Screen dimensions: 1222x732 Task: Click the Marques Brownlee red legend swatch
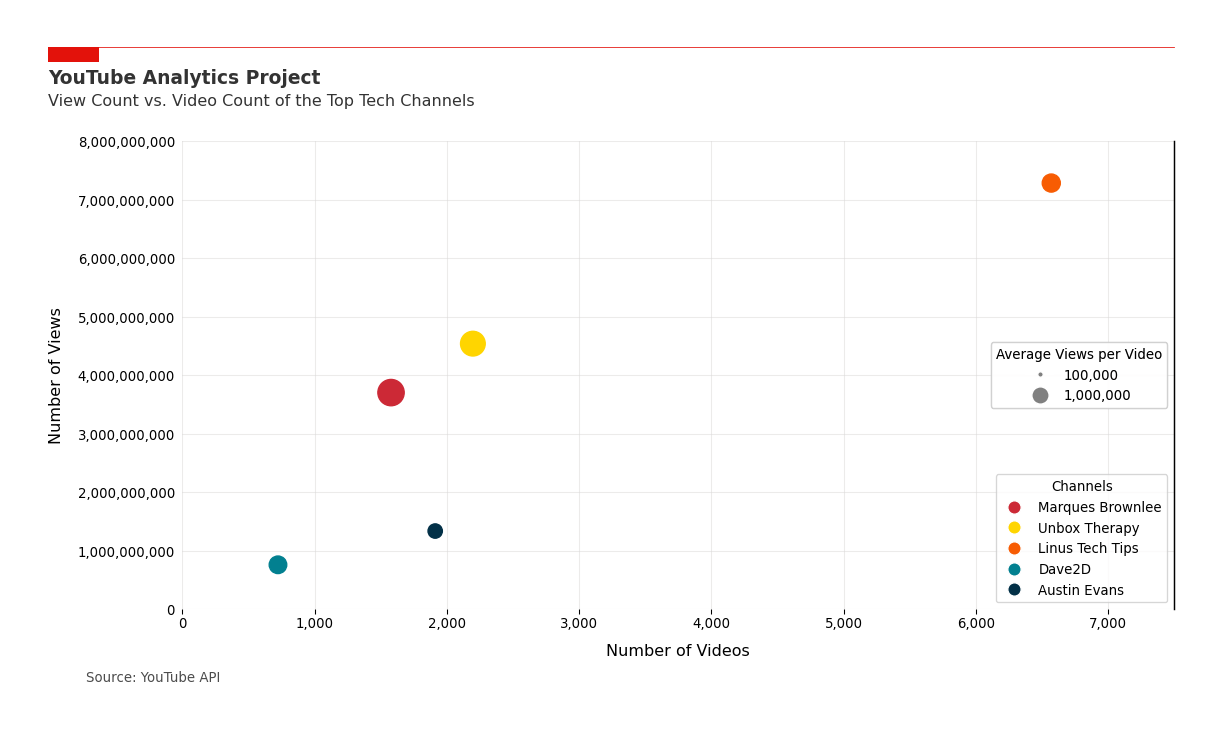click(1014, 508)
